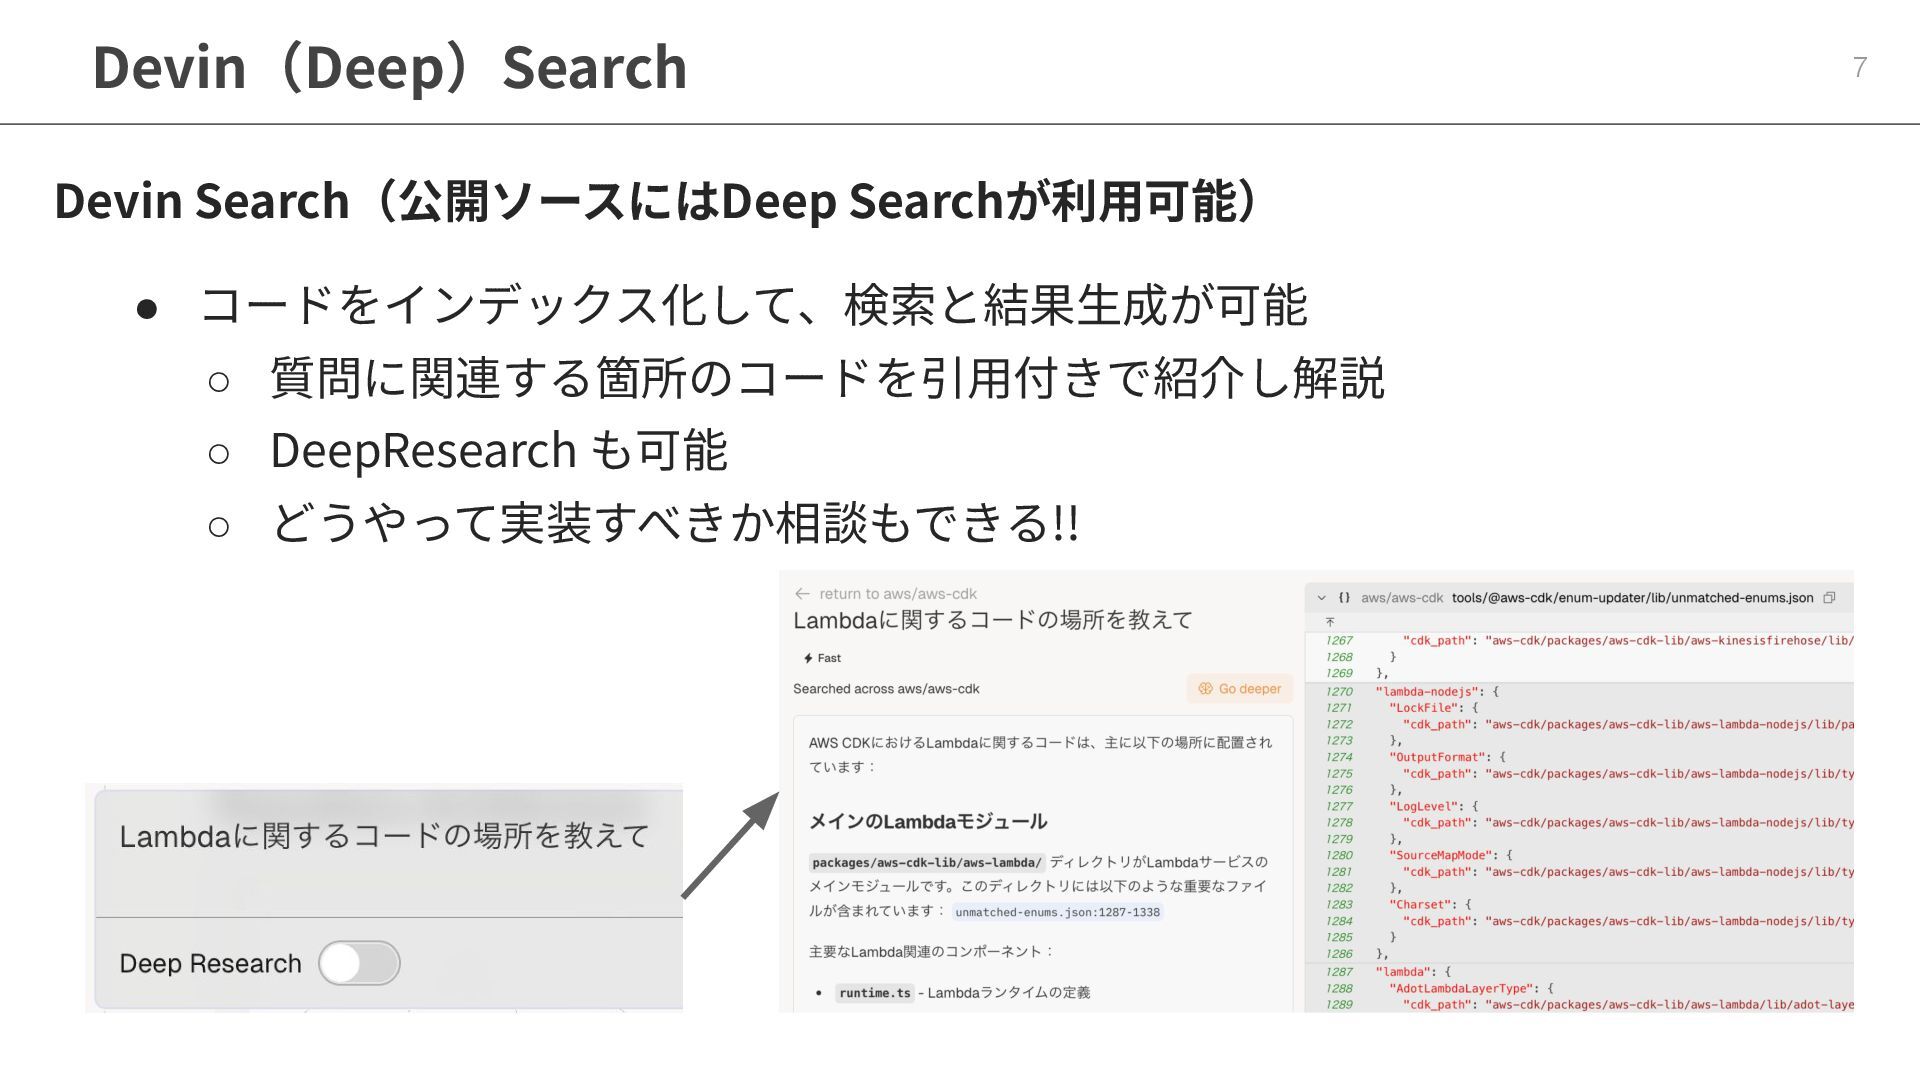Viewport: 1920px width, 1080px height.
Task: Click the brain icon on Go deeper
Action: (x=1205, y=689)
